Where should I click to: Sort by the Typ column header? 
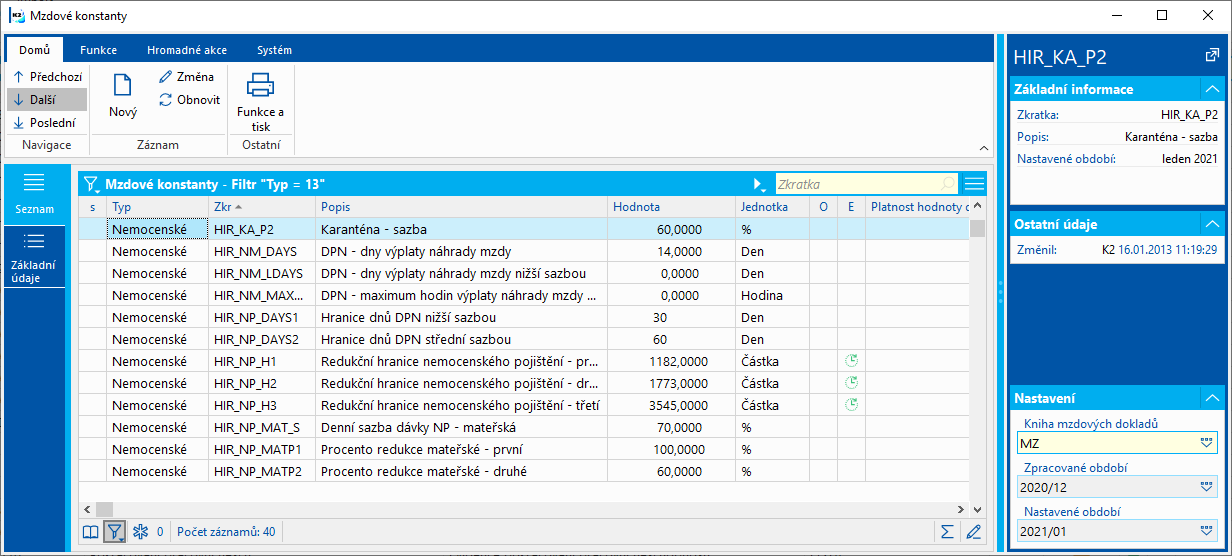coord(158,207)
